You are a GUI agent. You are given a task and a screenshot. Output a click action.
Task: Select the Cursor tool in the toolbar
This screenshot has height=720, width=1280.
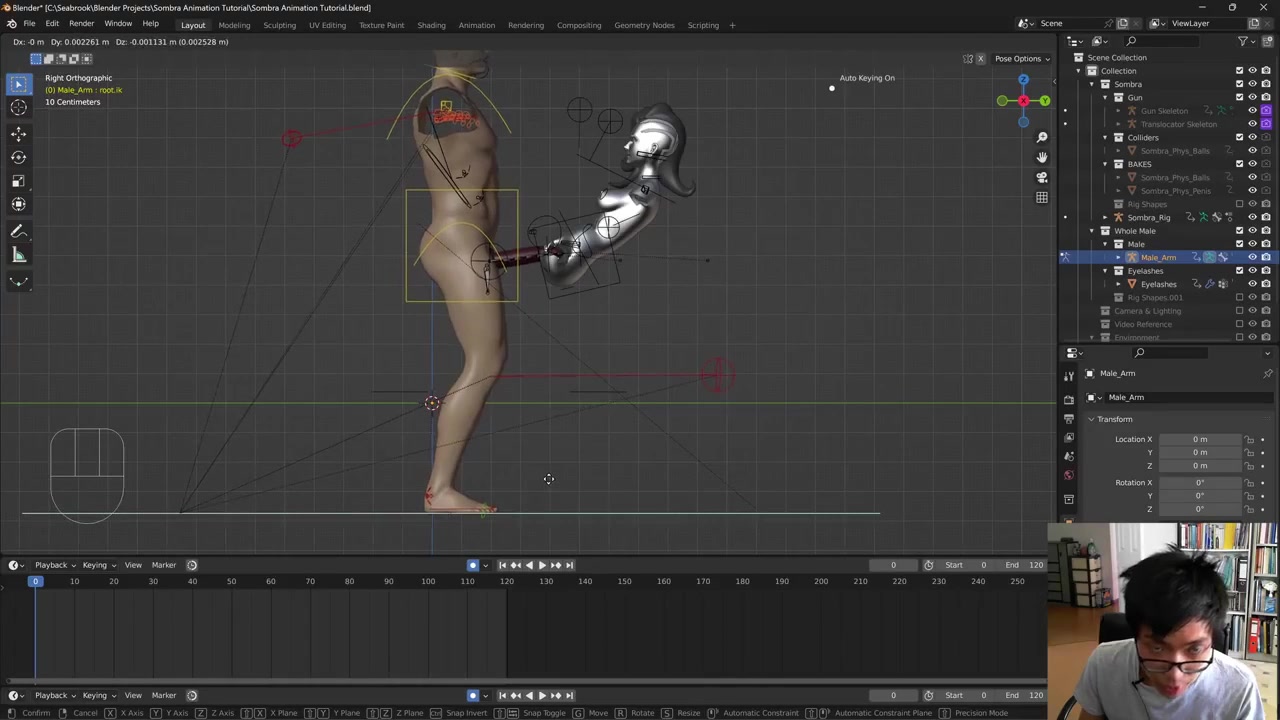[18, 108]
